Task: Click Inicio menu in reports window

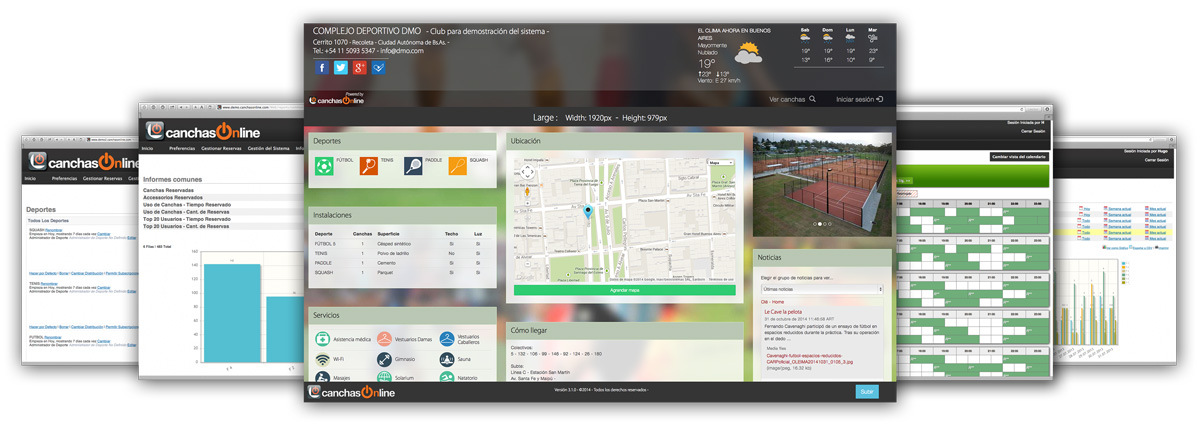Action: click(x=147, y=148)
